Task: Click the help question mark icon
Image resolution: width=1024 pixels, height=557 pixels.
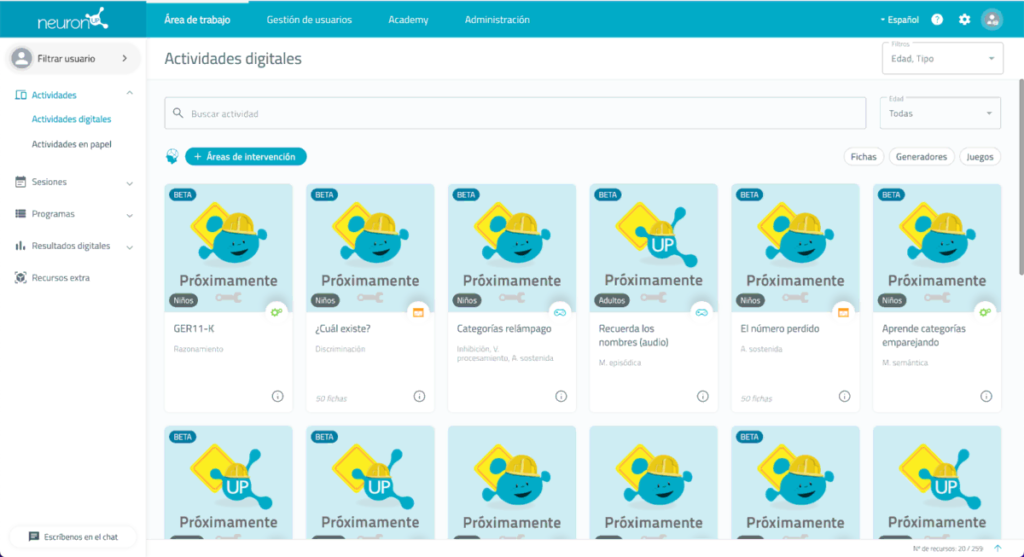Action: coord(937,19)
